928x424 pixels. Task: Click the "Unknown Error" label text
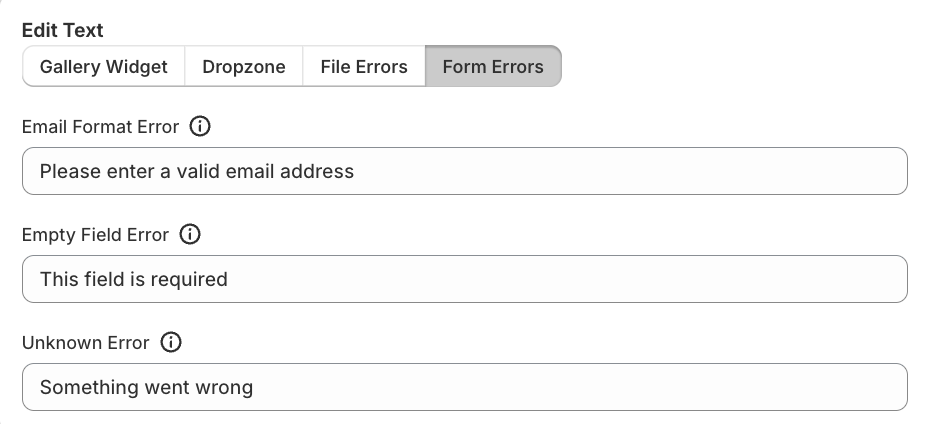tap(86, 343)
